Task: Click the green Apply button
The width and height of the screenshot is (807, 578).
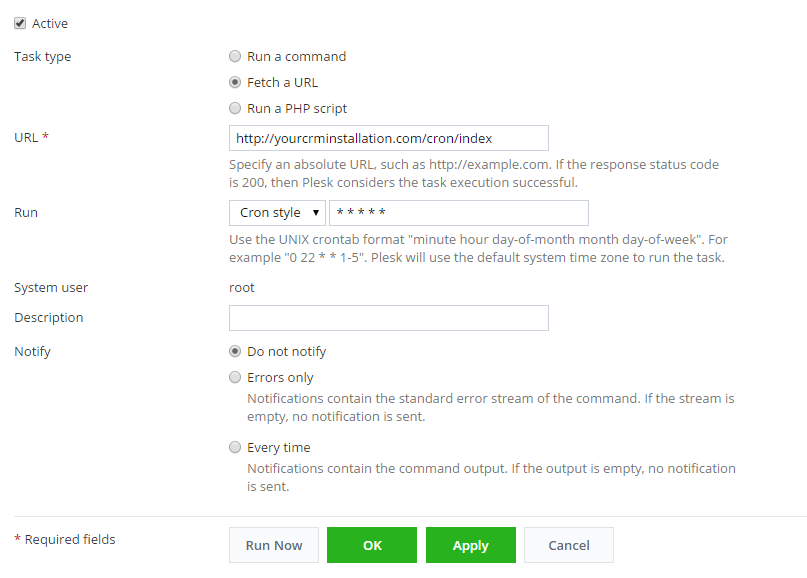Action: tap(470, 545)
